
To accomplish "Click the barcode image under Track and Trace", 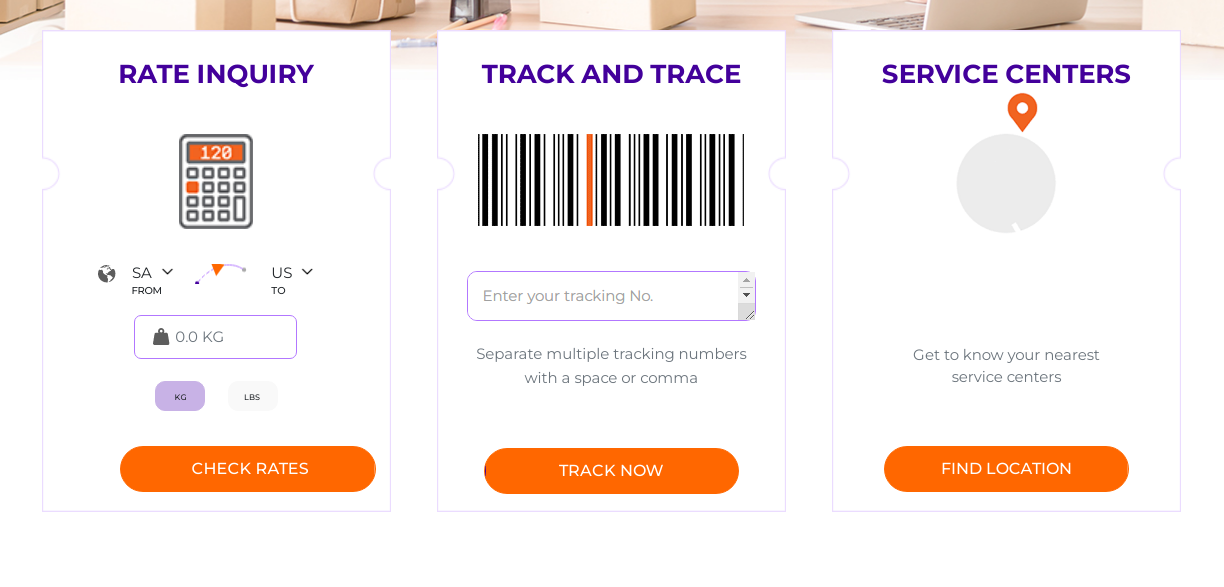I will click(611, 180).
